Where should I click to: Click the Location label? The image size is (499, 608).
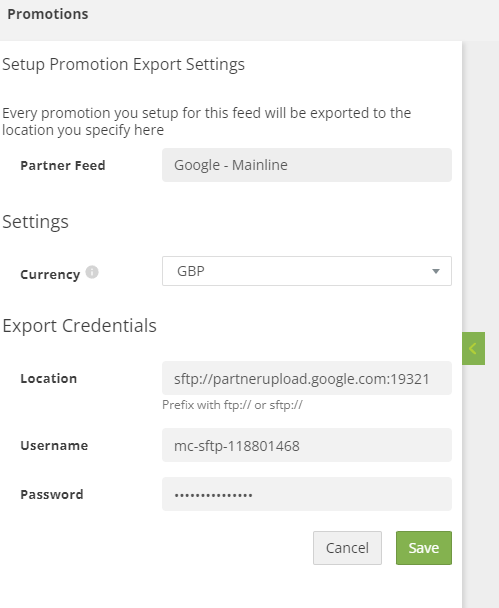point(48,378)
